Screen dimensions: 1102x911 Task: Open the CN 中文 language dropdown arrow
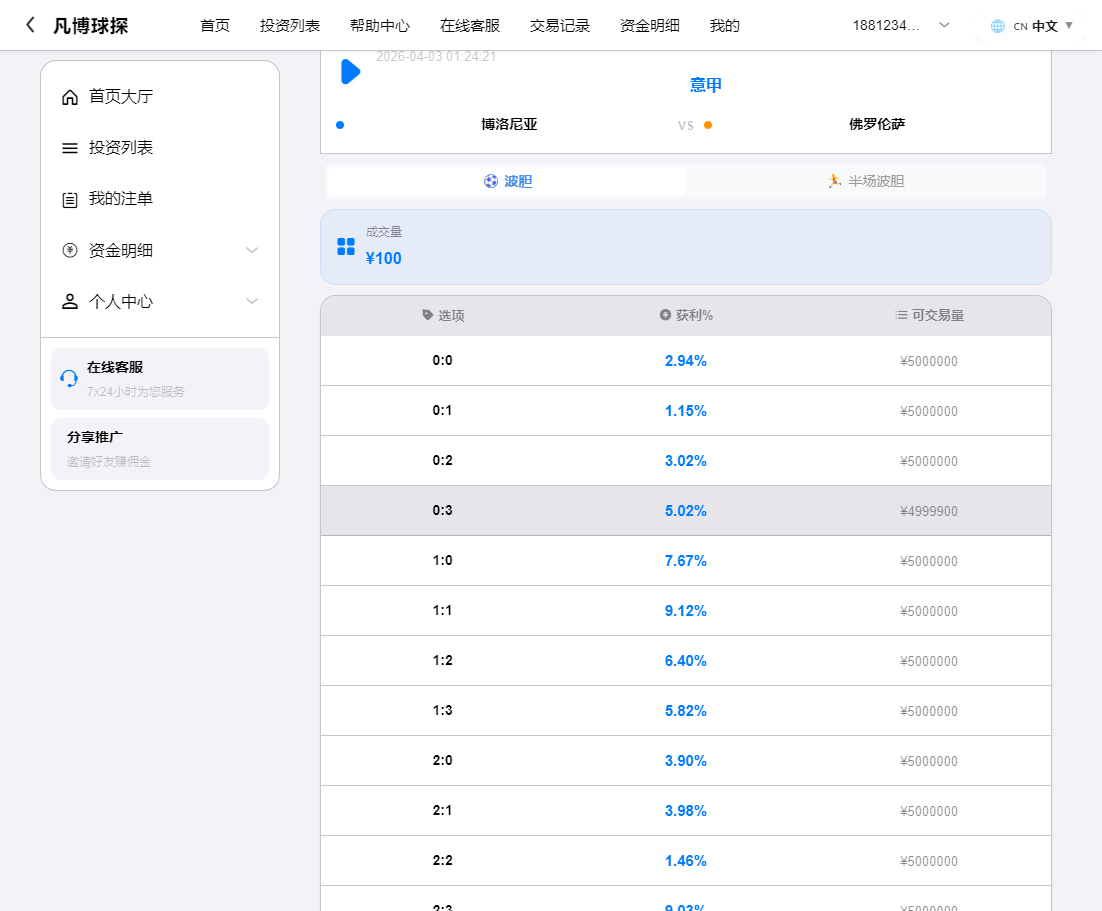pyautogui.click(x=1069, y=25)
